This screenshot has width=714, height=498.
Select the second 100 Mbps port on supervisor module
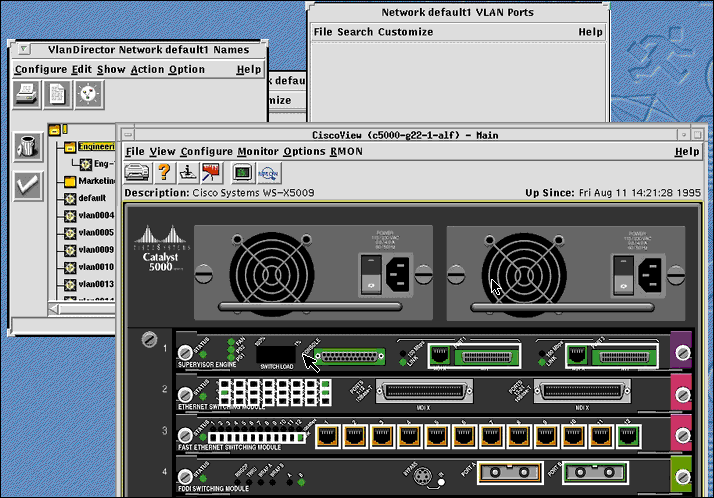click(x=612, y=355)
